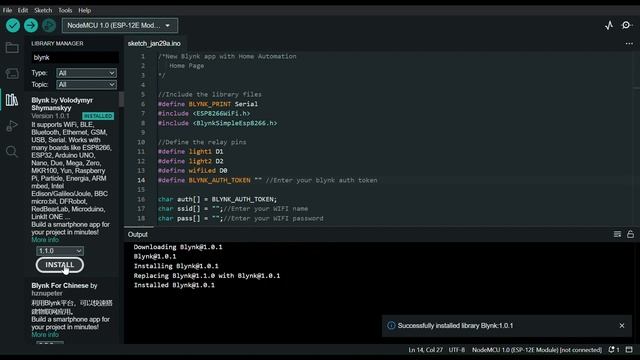
Task: Open the Boards Manager sidebar icon
Action: click(12, 73)
